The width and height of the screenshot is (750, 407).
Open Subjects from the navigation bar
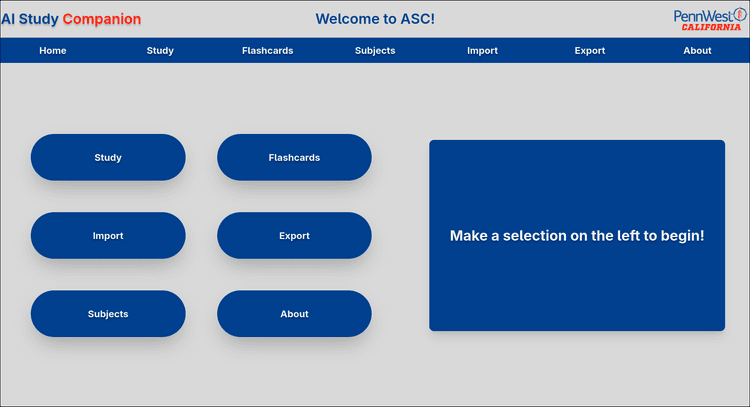(375, 51)
